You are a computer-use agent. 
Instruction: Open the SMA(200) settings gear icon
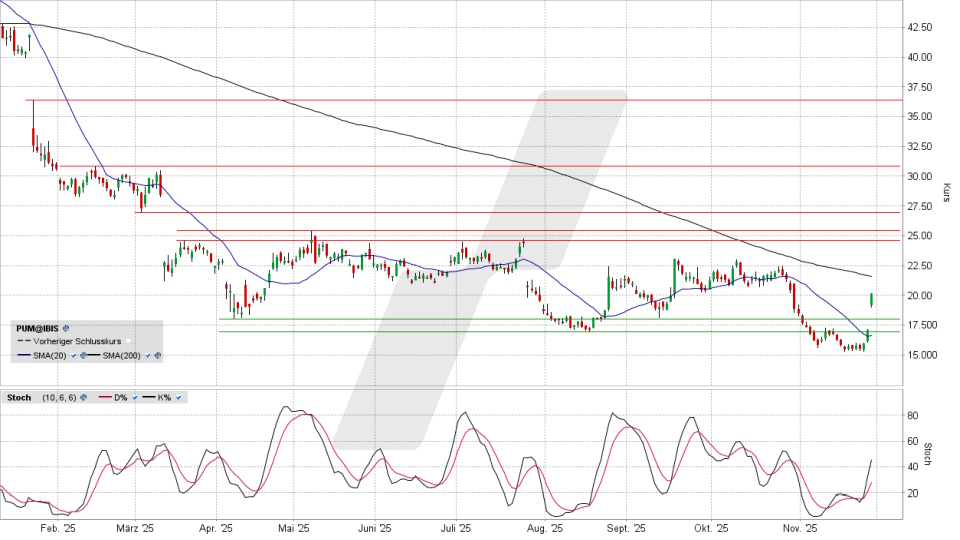coord(158,355)
